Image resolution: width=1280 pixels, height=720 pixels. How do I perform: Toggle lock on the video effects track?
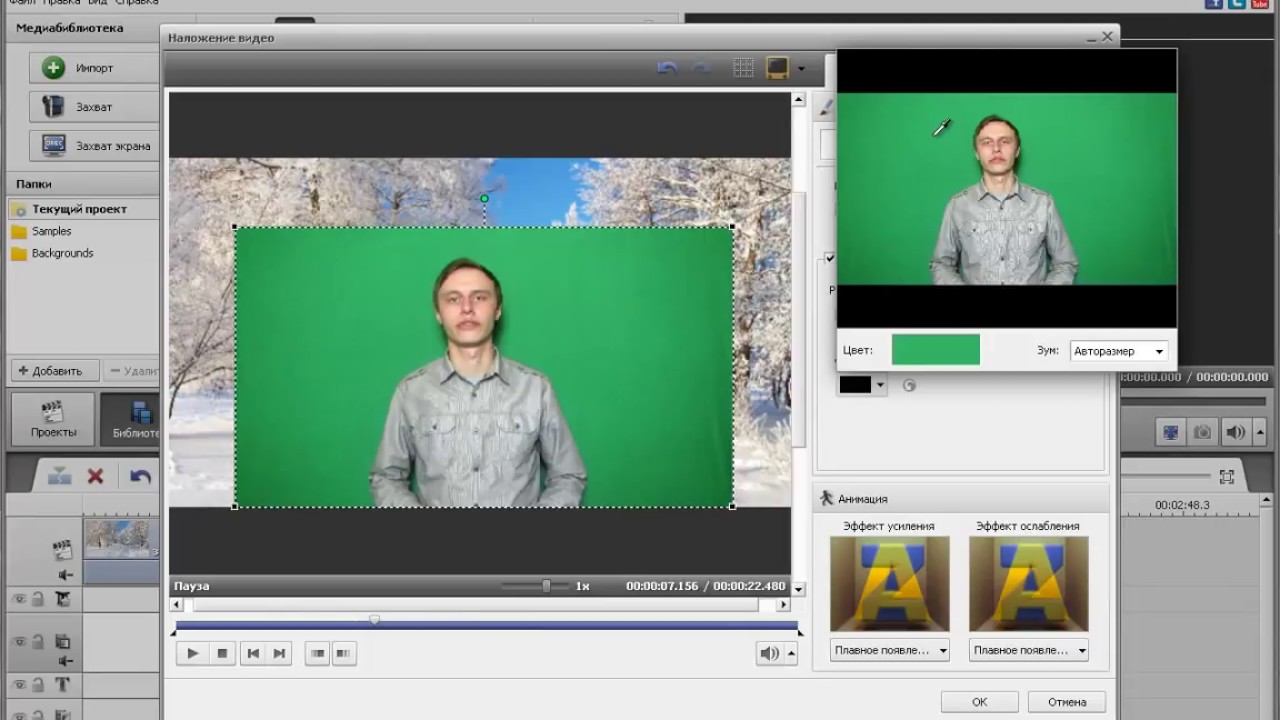(37, 599)
